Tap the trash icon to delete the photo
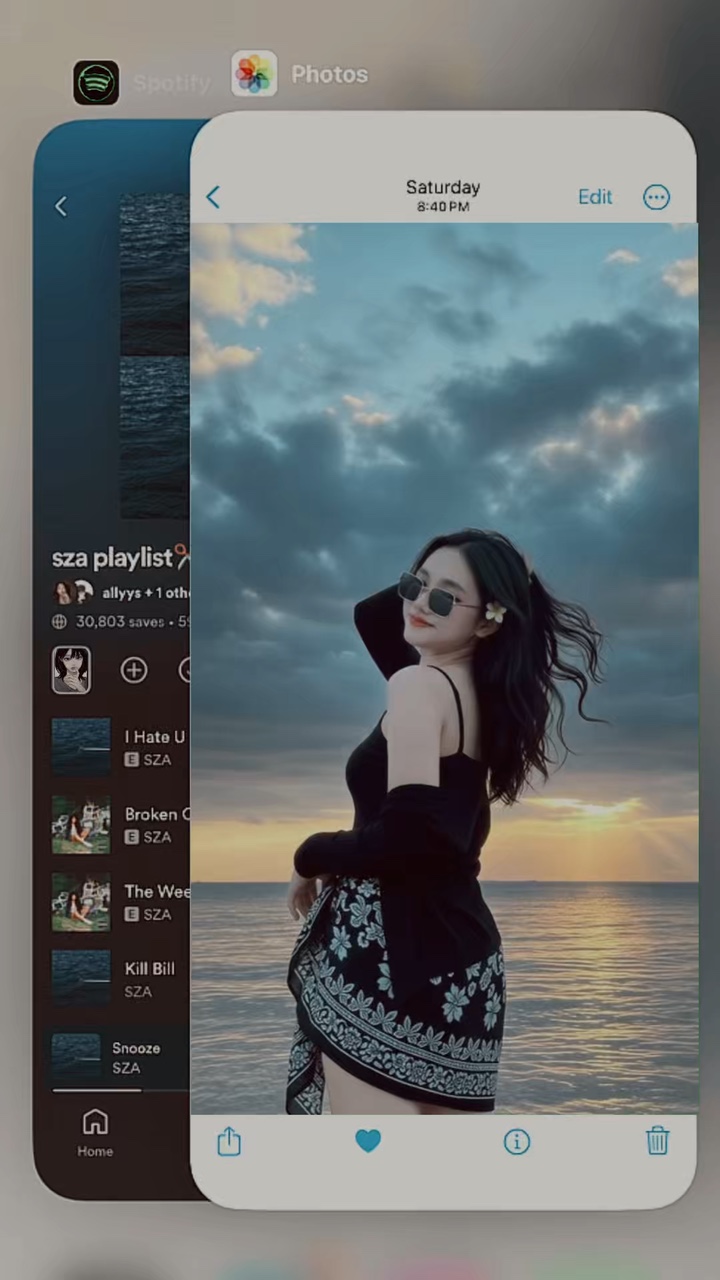Image resolution: width=720 pixels, height=1280 pixels. (657, 1140)
